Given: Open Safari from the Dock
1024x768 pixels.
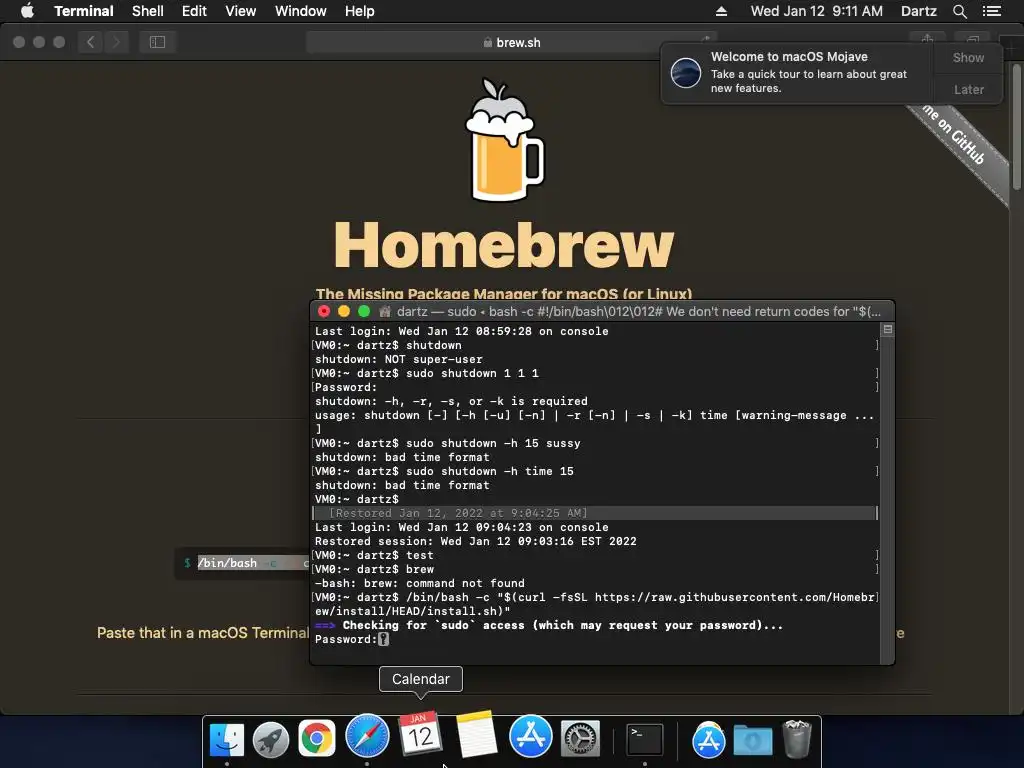Looking at the screenshot, I should (367, 736).
